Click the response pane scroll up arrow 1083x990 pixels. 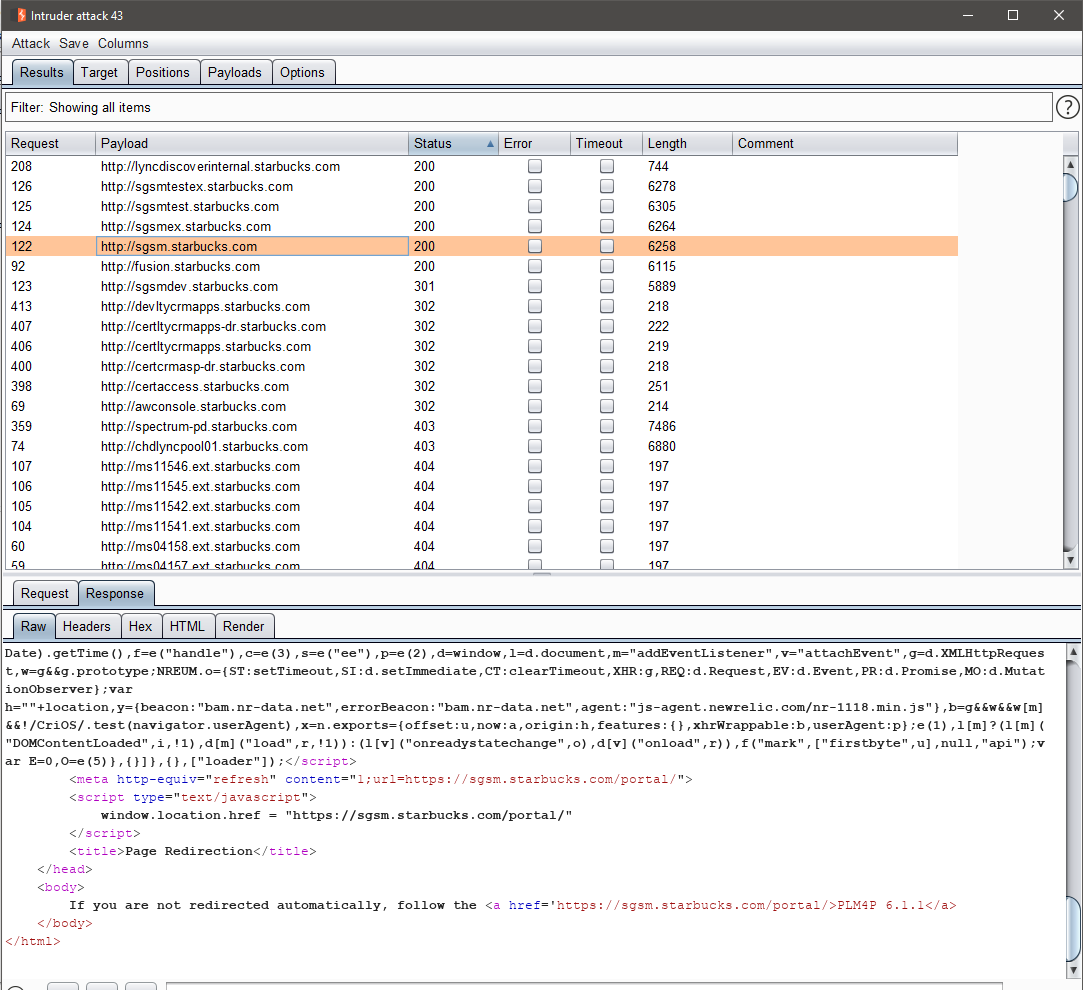tap(1073, 651)
